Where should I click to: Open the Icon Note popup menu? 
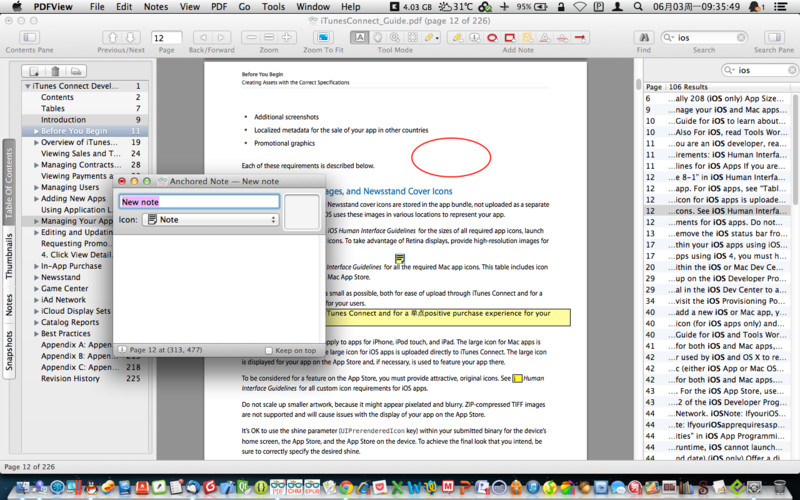[x=211, y=219]
